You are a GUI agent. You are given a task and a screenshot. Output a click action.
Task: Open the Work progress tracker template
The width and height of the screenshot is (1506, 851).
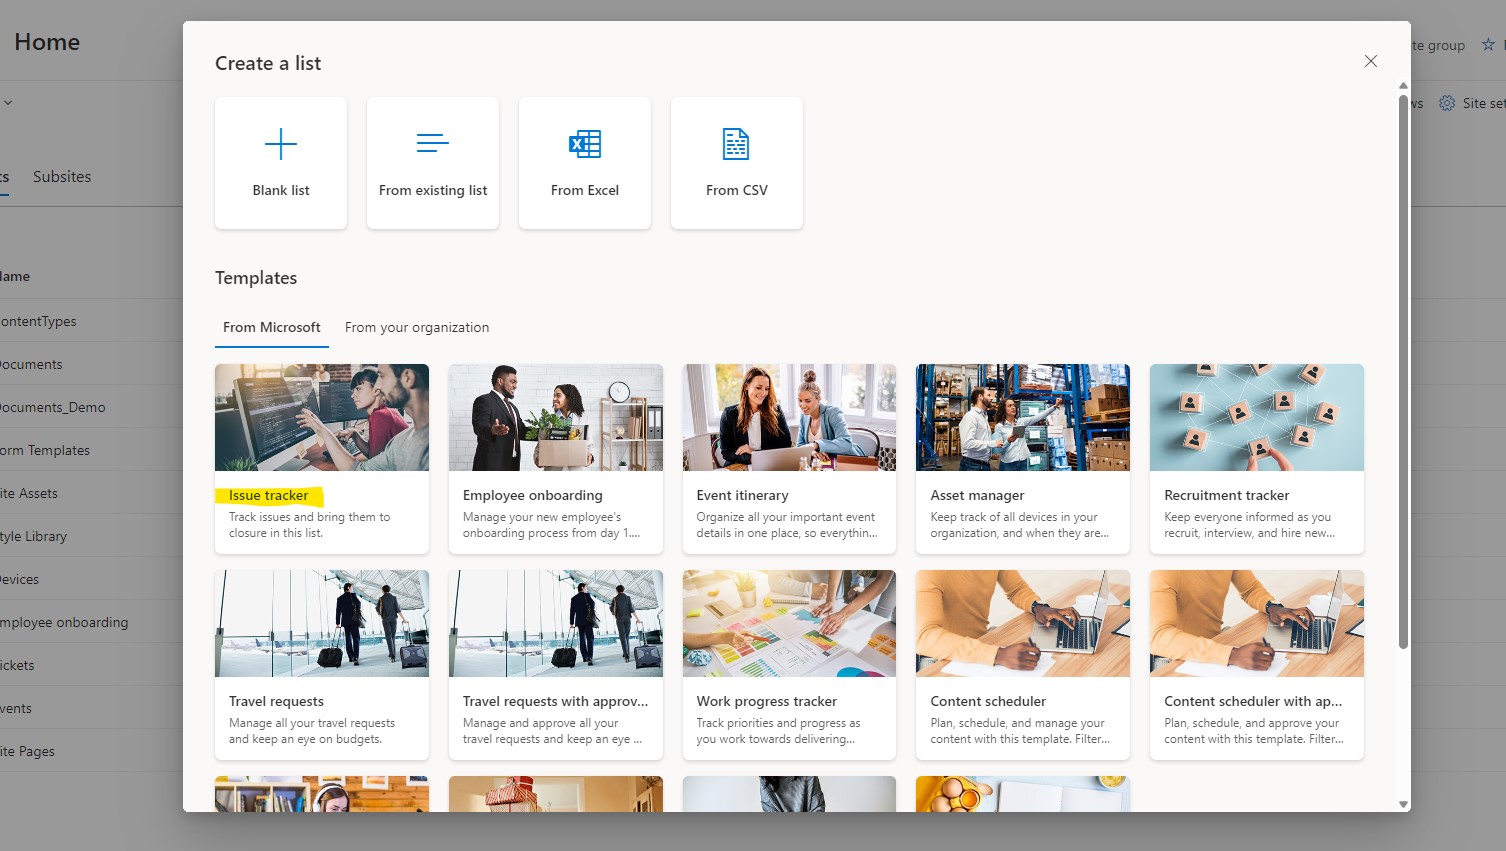[789, 664]
